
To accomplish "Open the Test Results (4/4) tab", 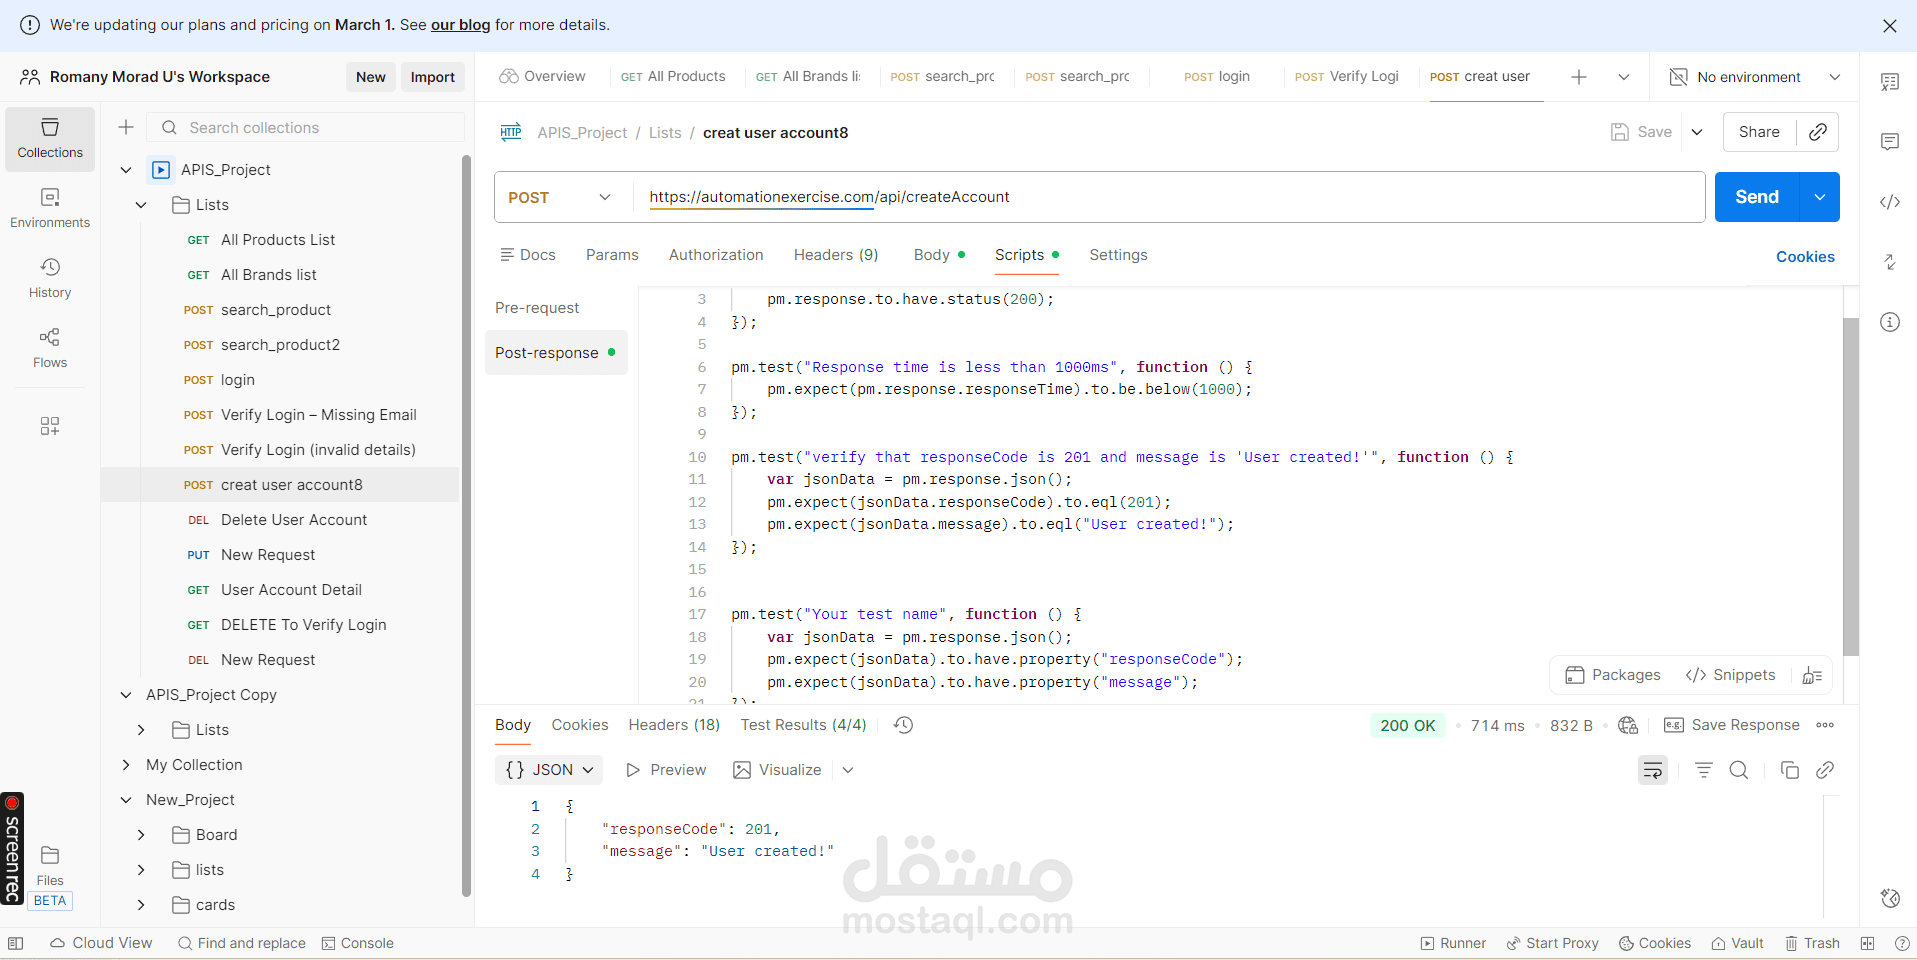I will (803, 725).
